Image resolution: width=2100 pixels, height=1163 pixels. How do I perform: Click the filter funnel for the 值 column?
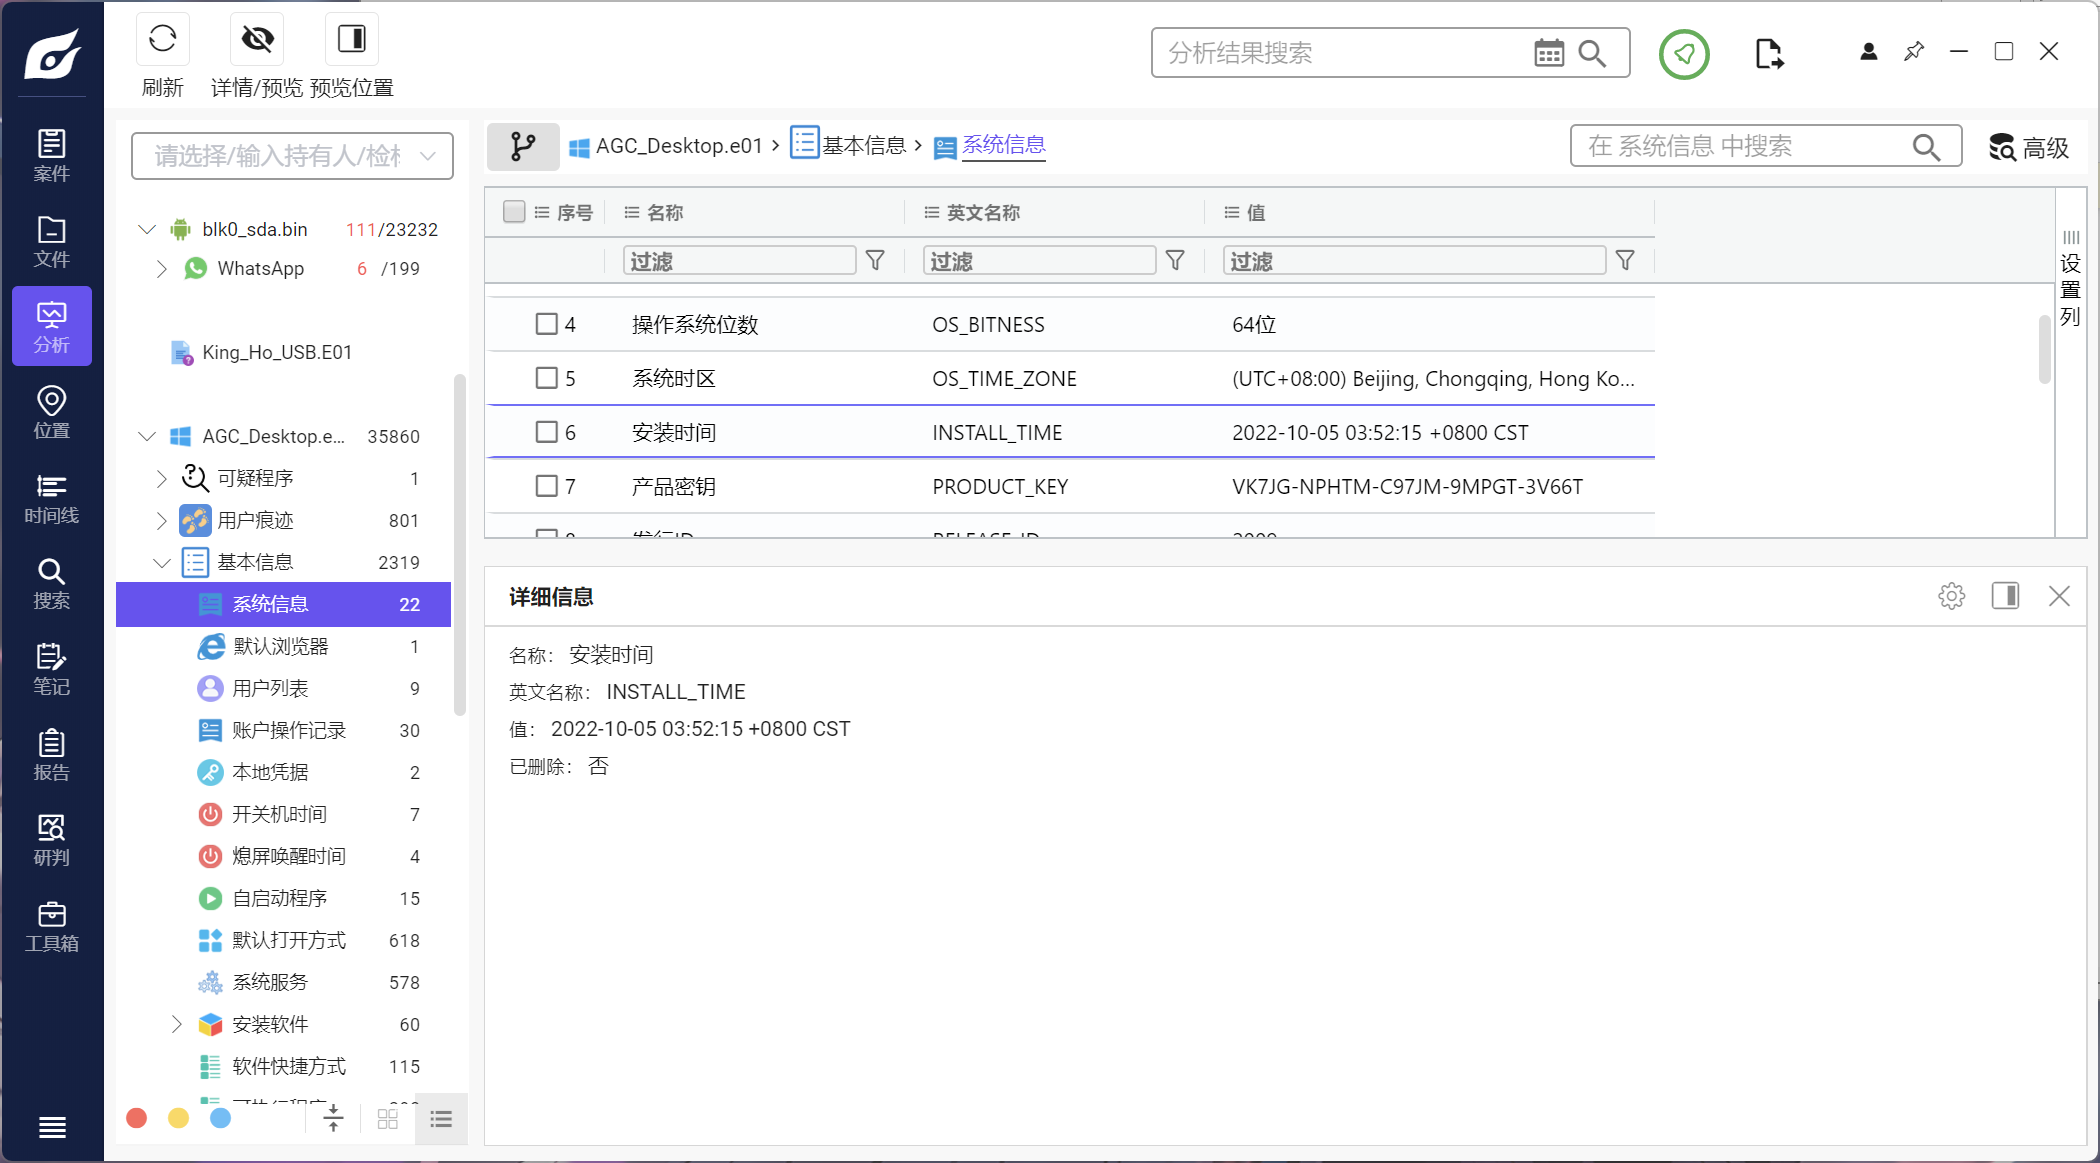(x=1625, y=261)
